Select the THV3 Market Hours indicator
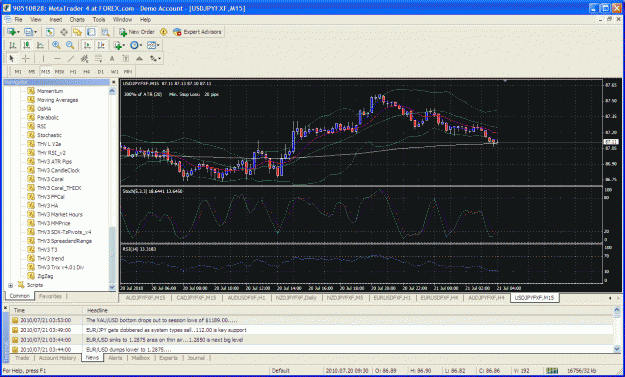This screenshot has height=377, width=625. click(x=60, y=214)
